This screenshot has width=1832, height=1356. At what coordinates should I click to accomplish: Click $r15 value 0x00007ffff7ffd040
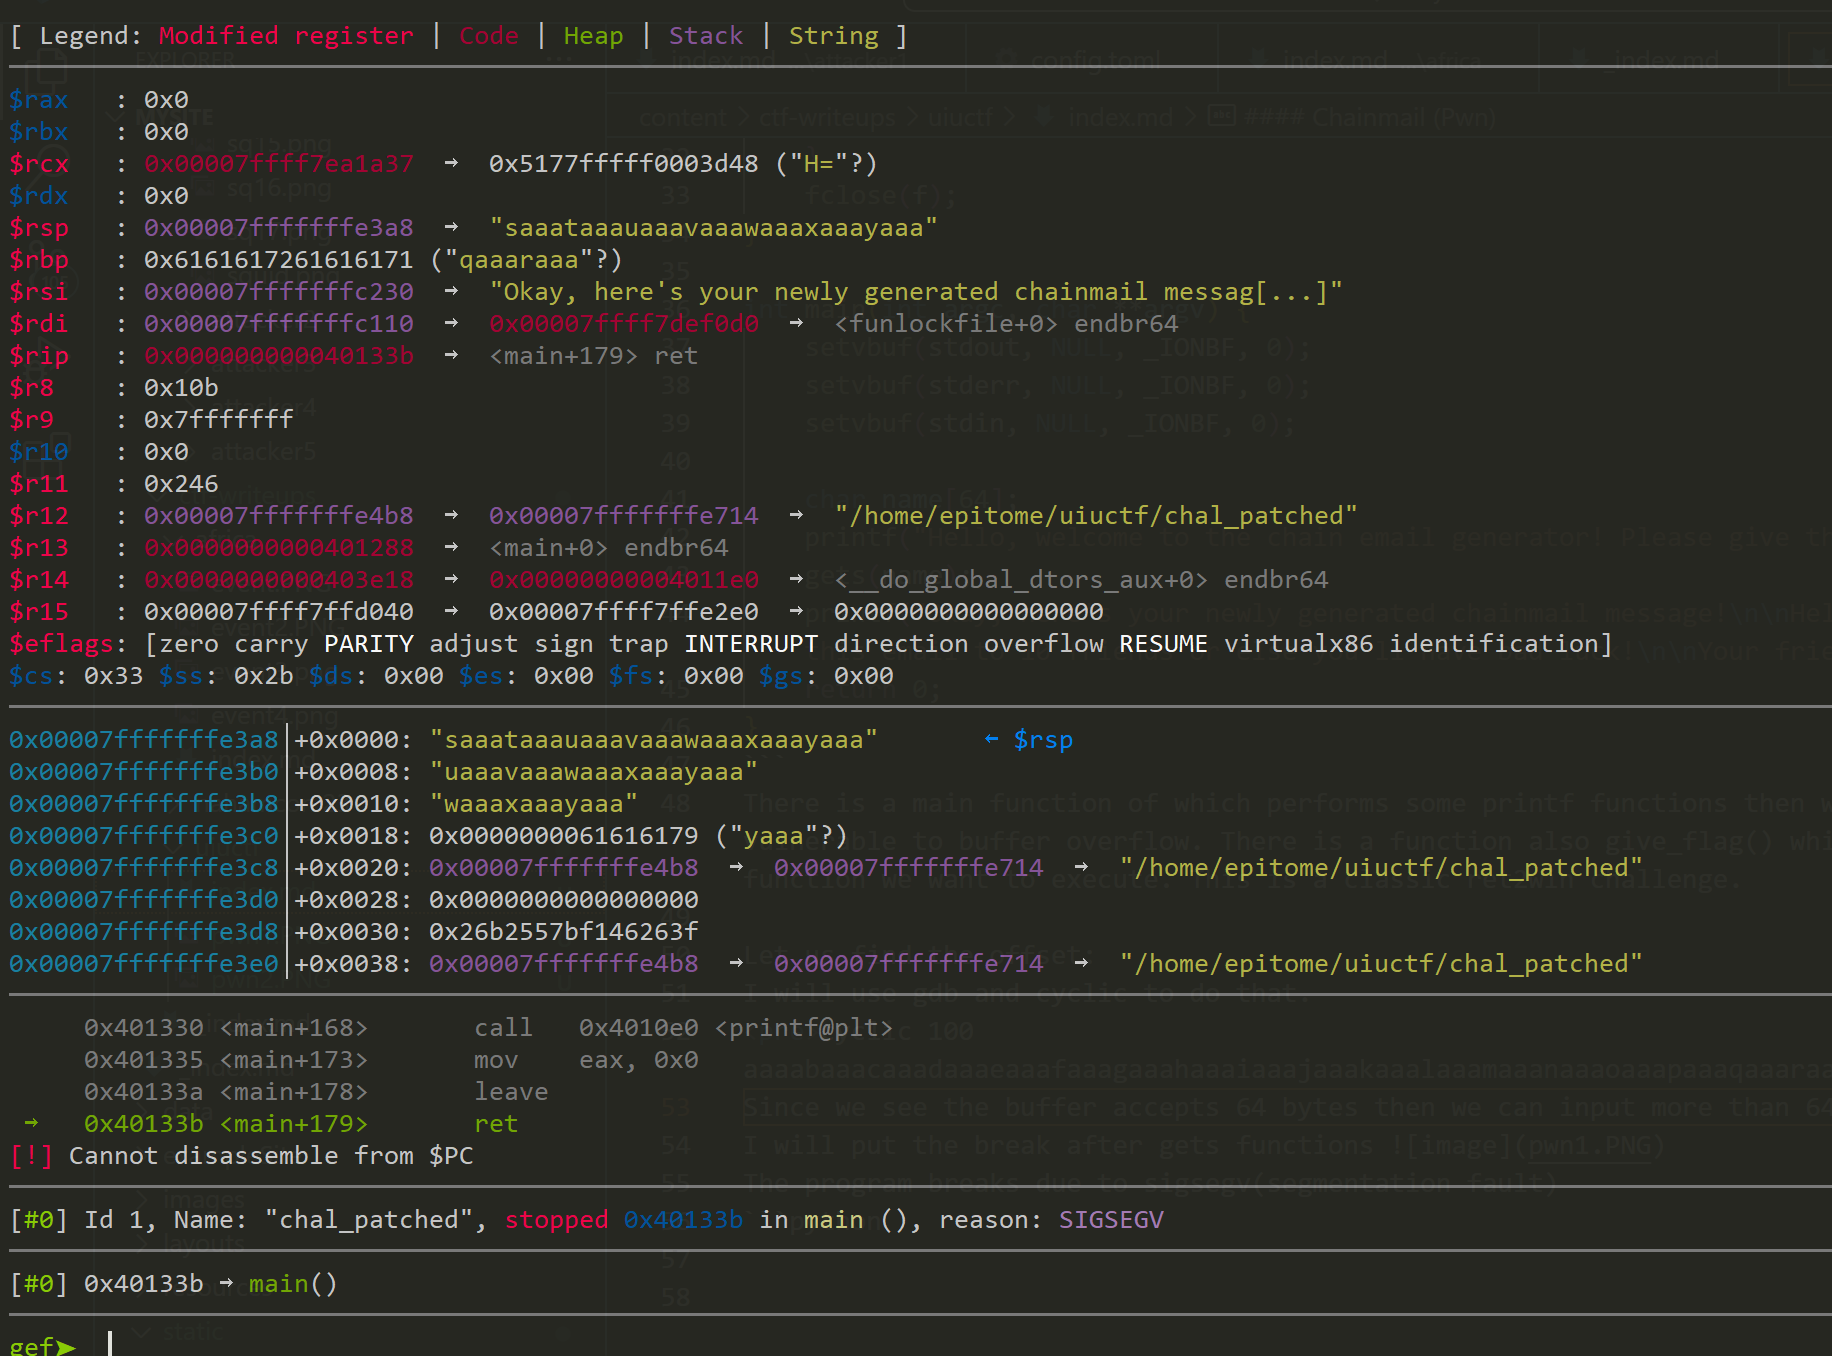[279, 612]
